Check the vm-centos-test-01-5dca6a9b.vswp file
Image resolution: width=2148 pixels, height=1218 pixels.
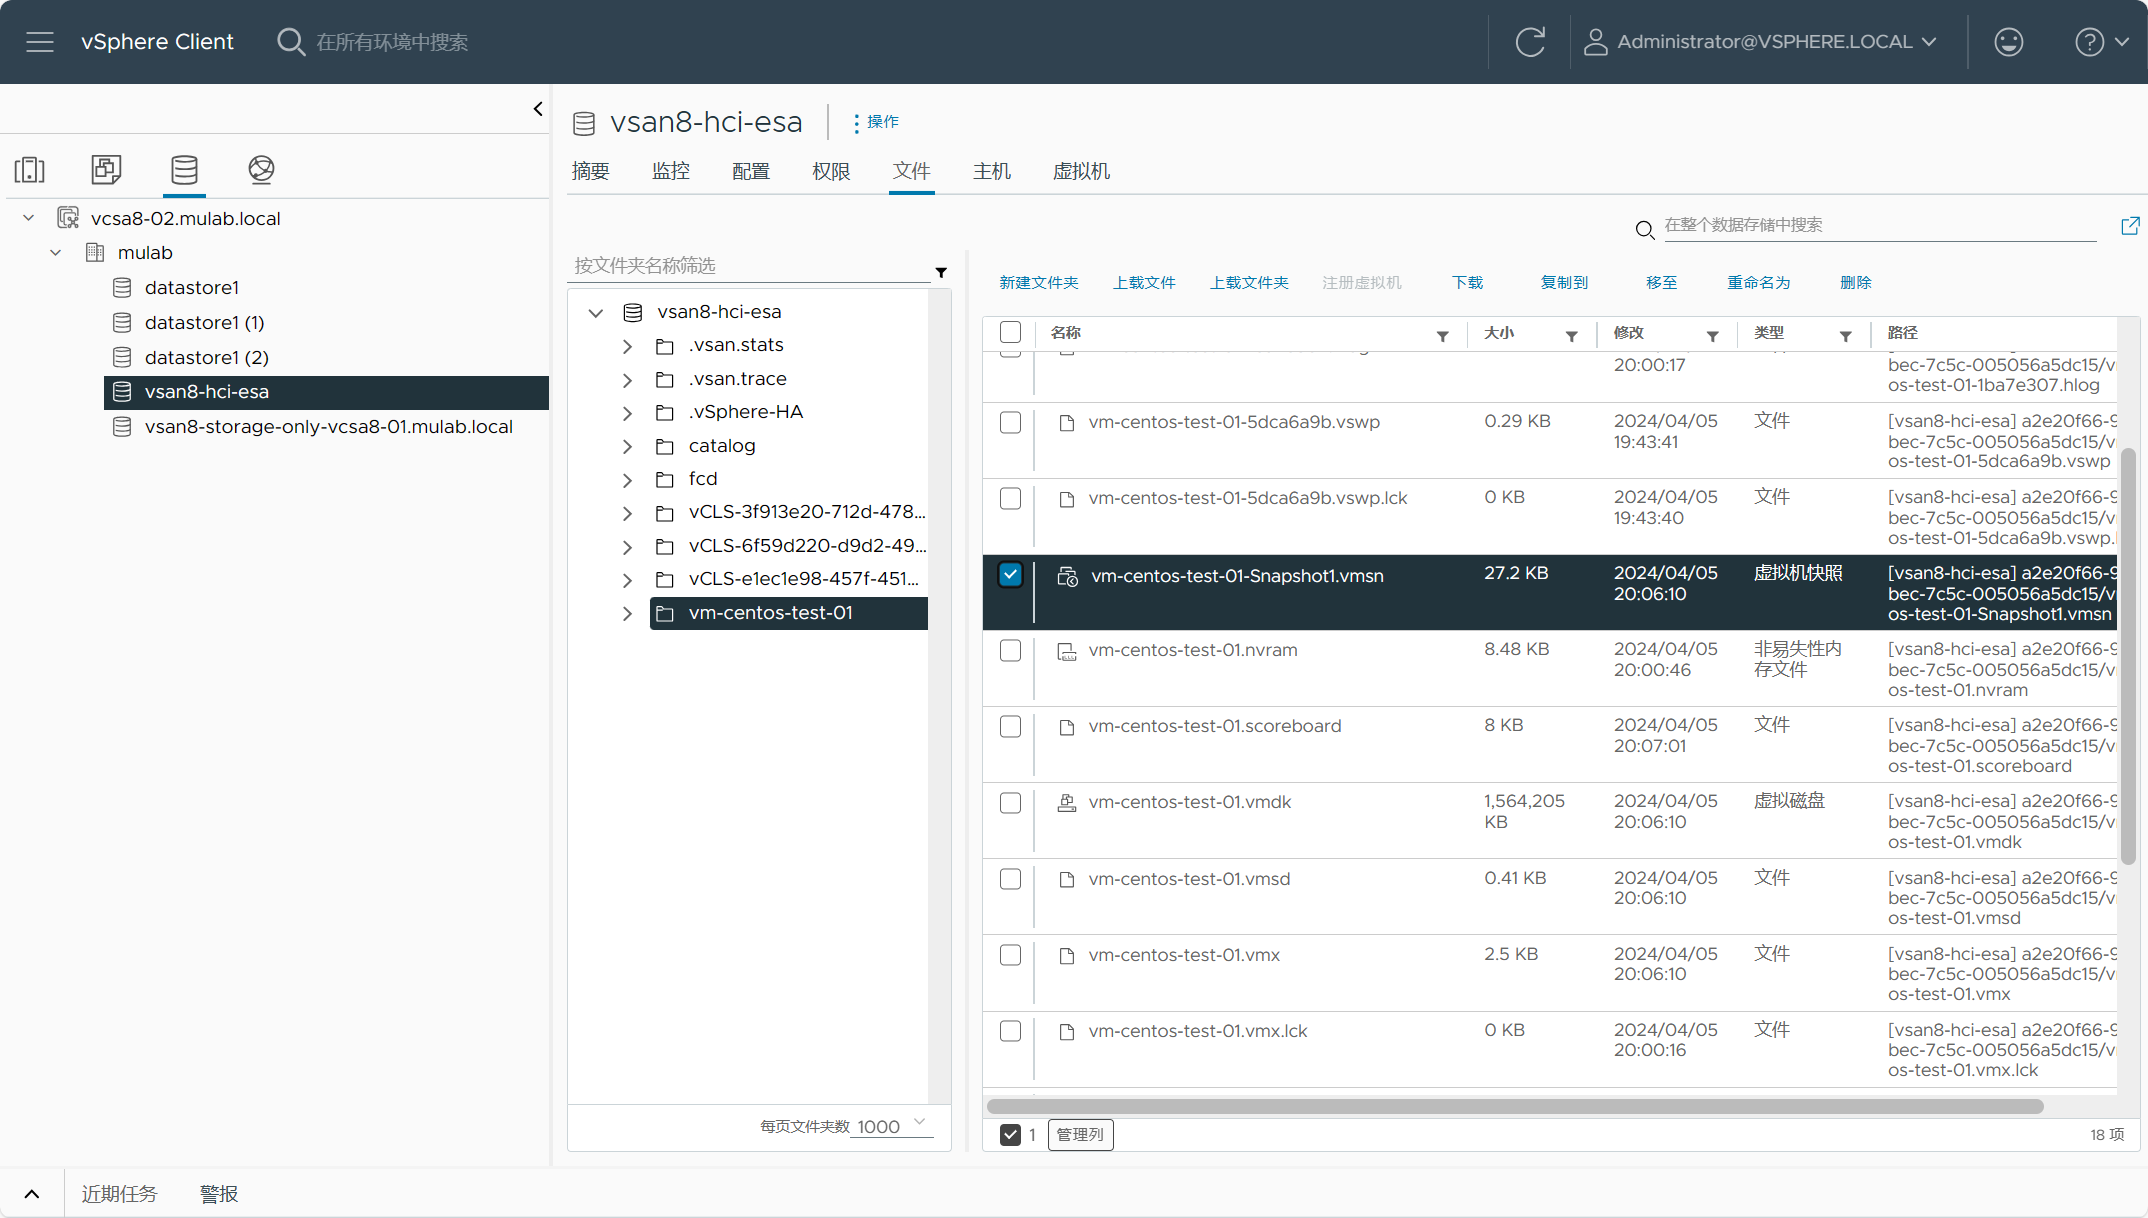pyautogui.click(x=1010, y=422)
